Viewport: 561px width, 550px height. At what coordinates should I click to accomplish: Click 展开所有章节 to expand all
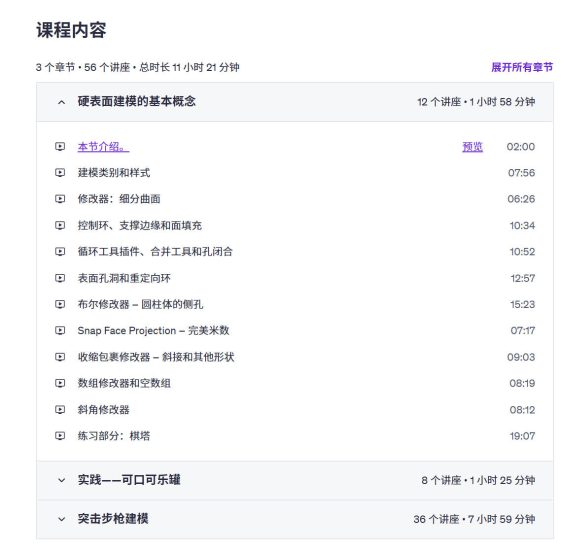click(522, 67)
